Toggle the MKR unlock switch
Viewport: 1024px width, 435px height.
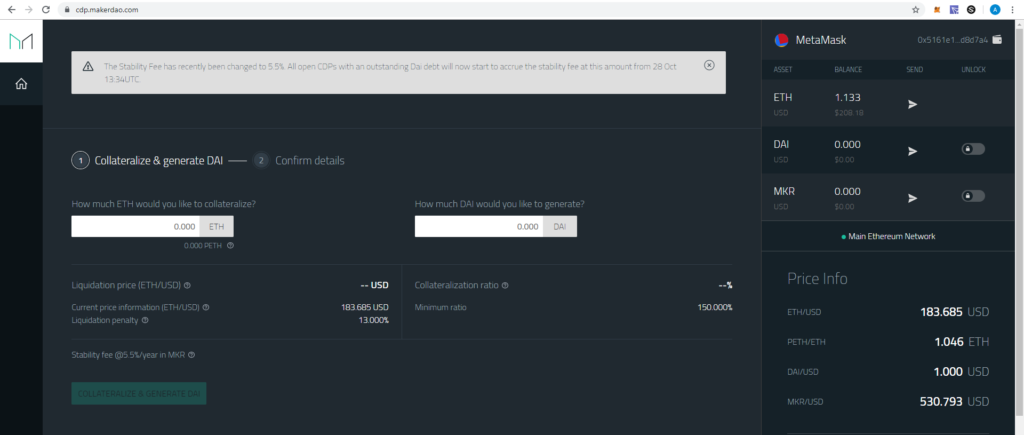(x=972, y=196)
